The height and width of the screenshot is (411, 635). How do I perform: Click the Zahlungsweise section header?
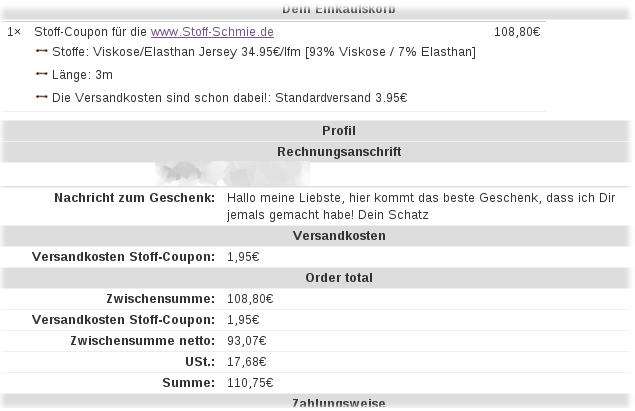[339, 403]
